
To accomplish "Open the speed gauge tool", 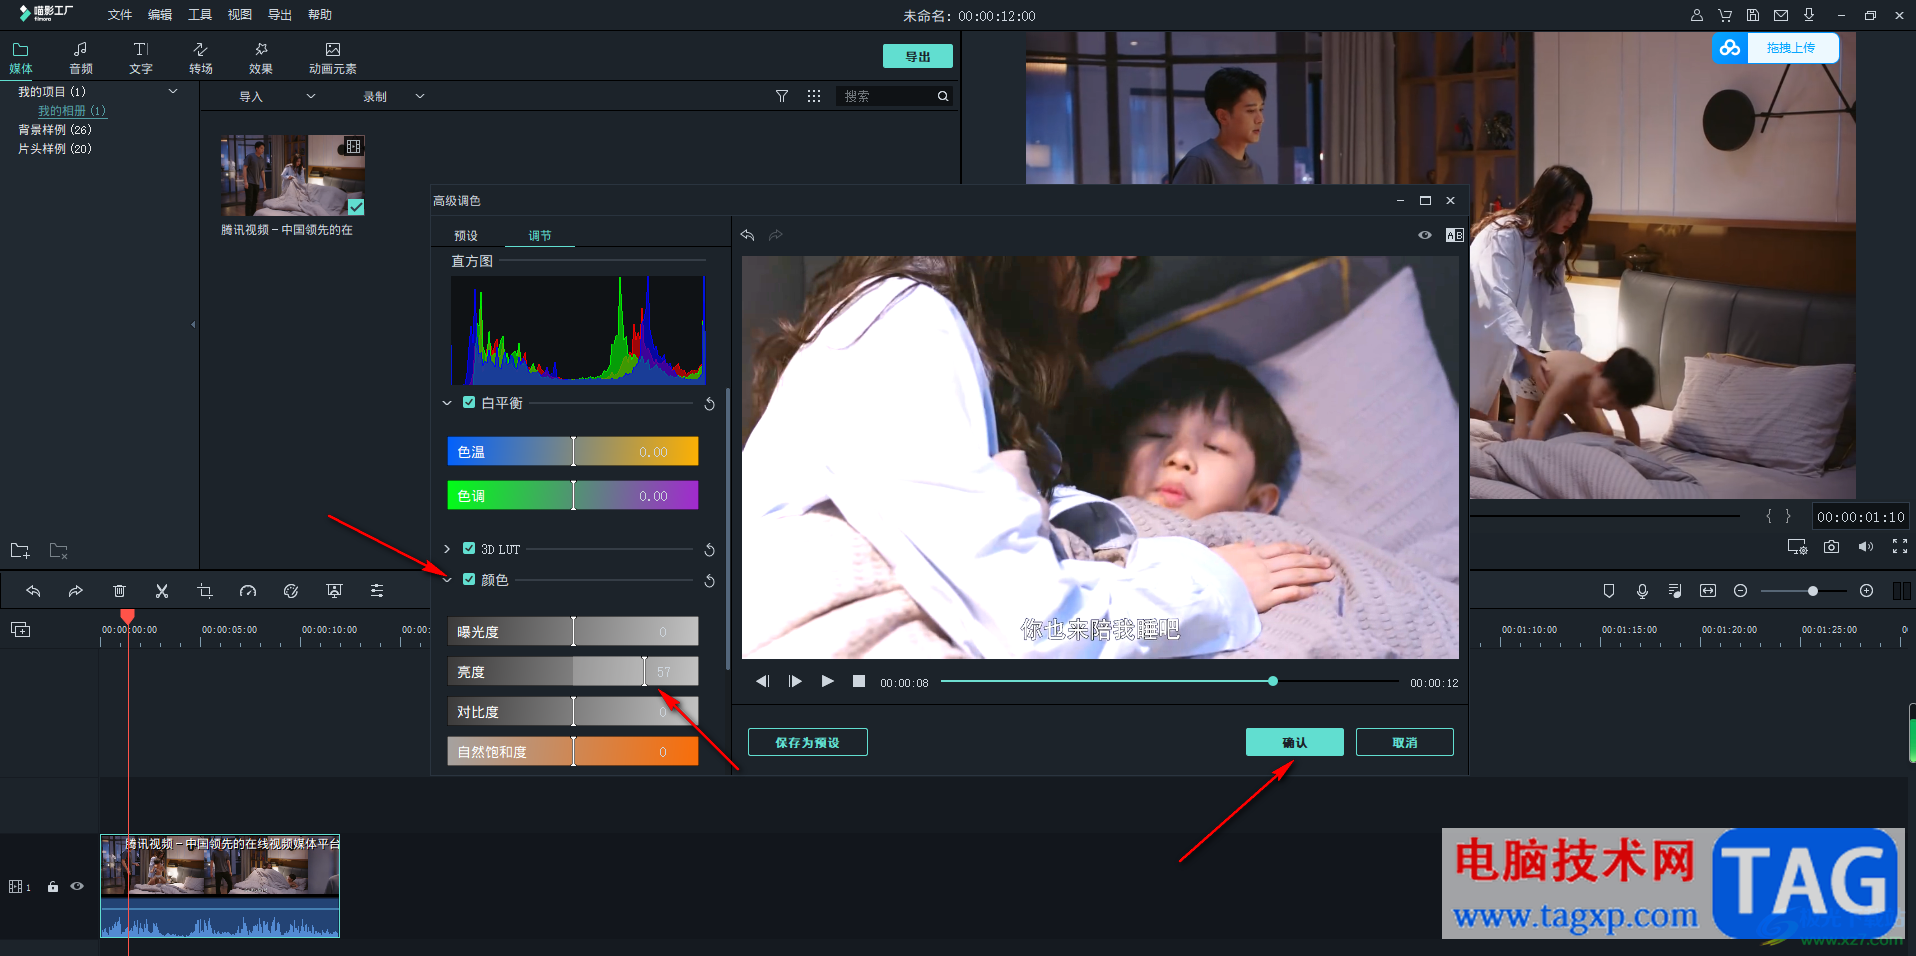I will [x=248, y=591].
